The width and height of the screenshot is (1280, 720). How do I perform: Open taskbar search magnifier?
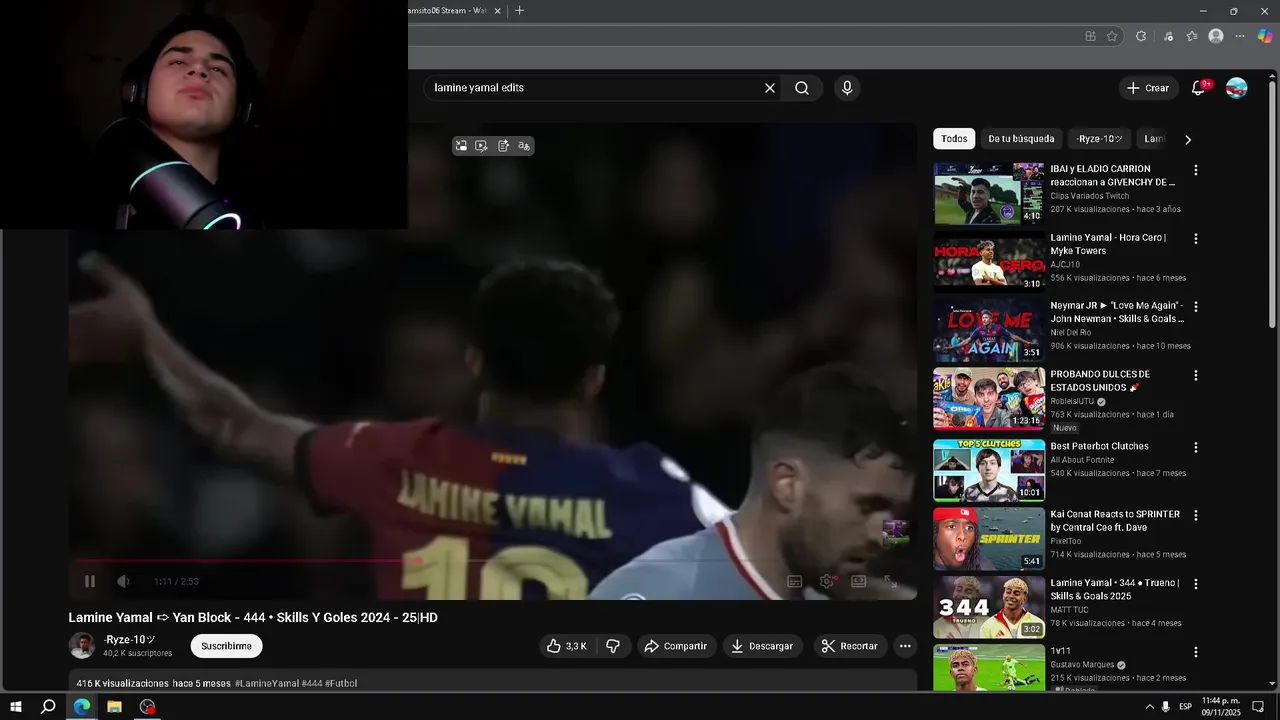click(48, 707)
